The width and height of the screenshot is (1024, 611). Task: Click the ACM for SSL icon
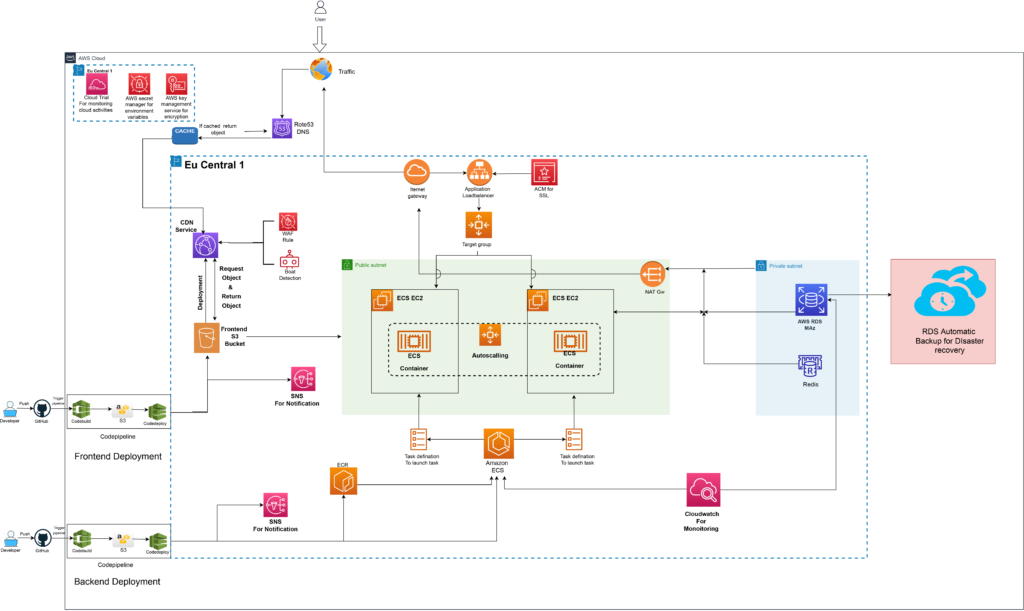coord(544,171)
